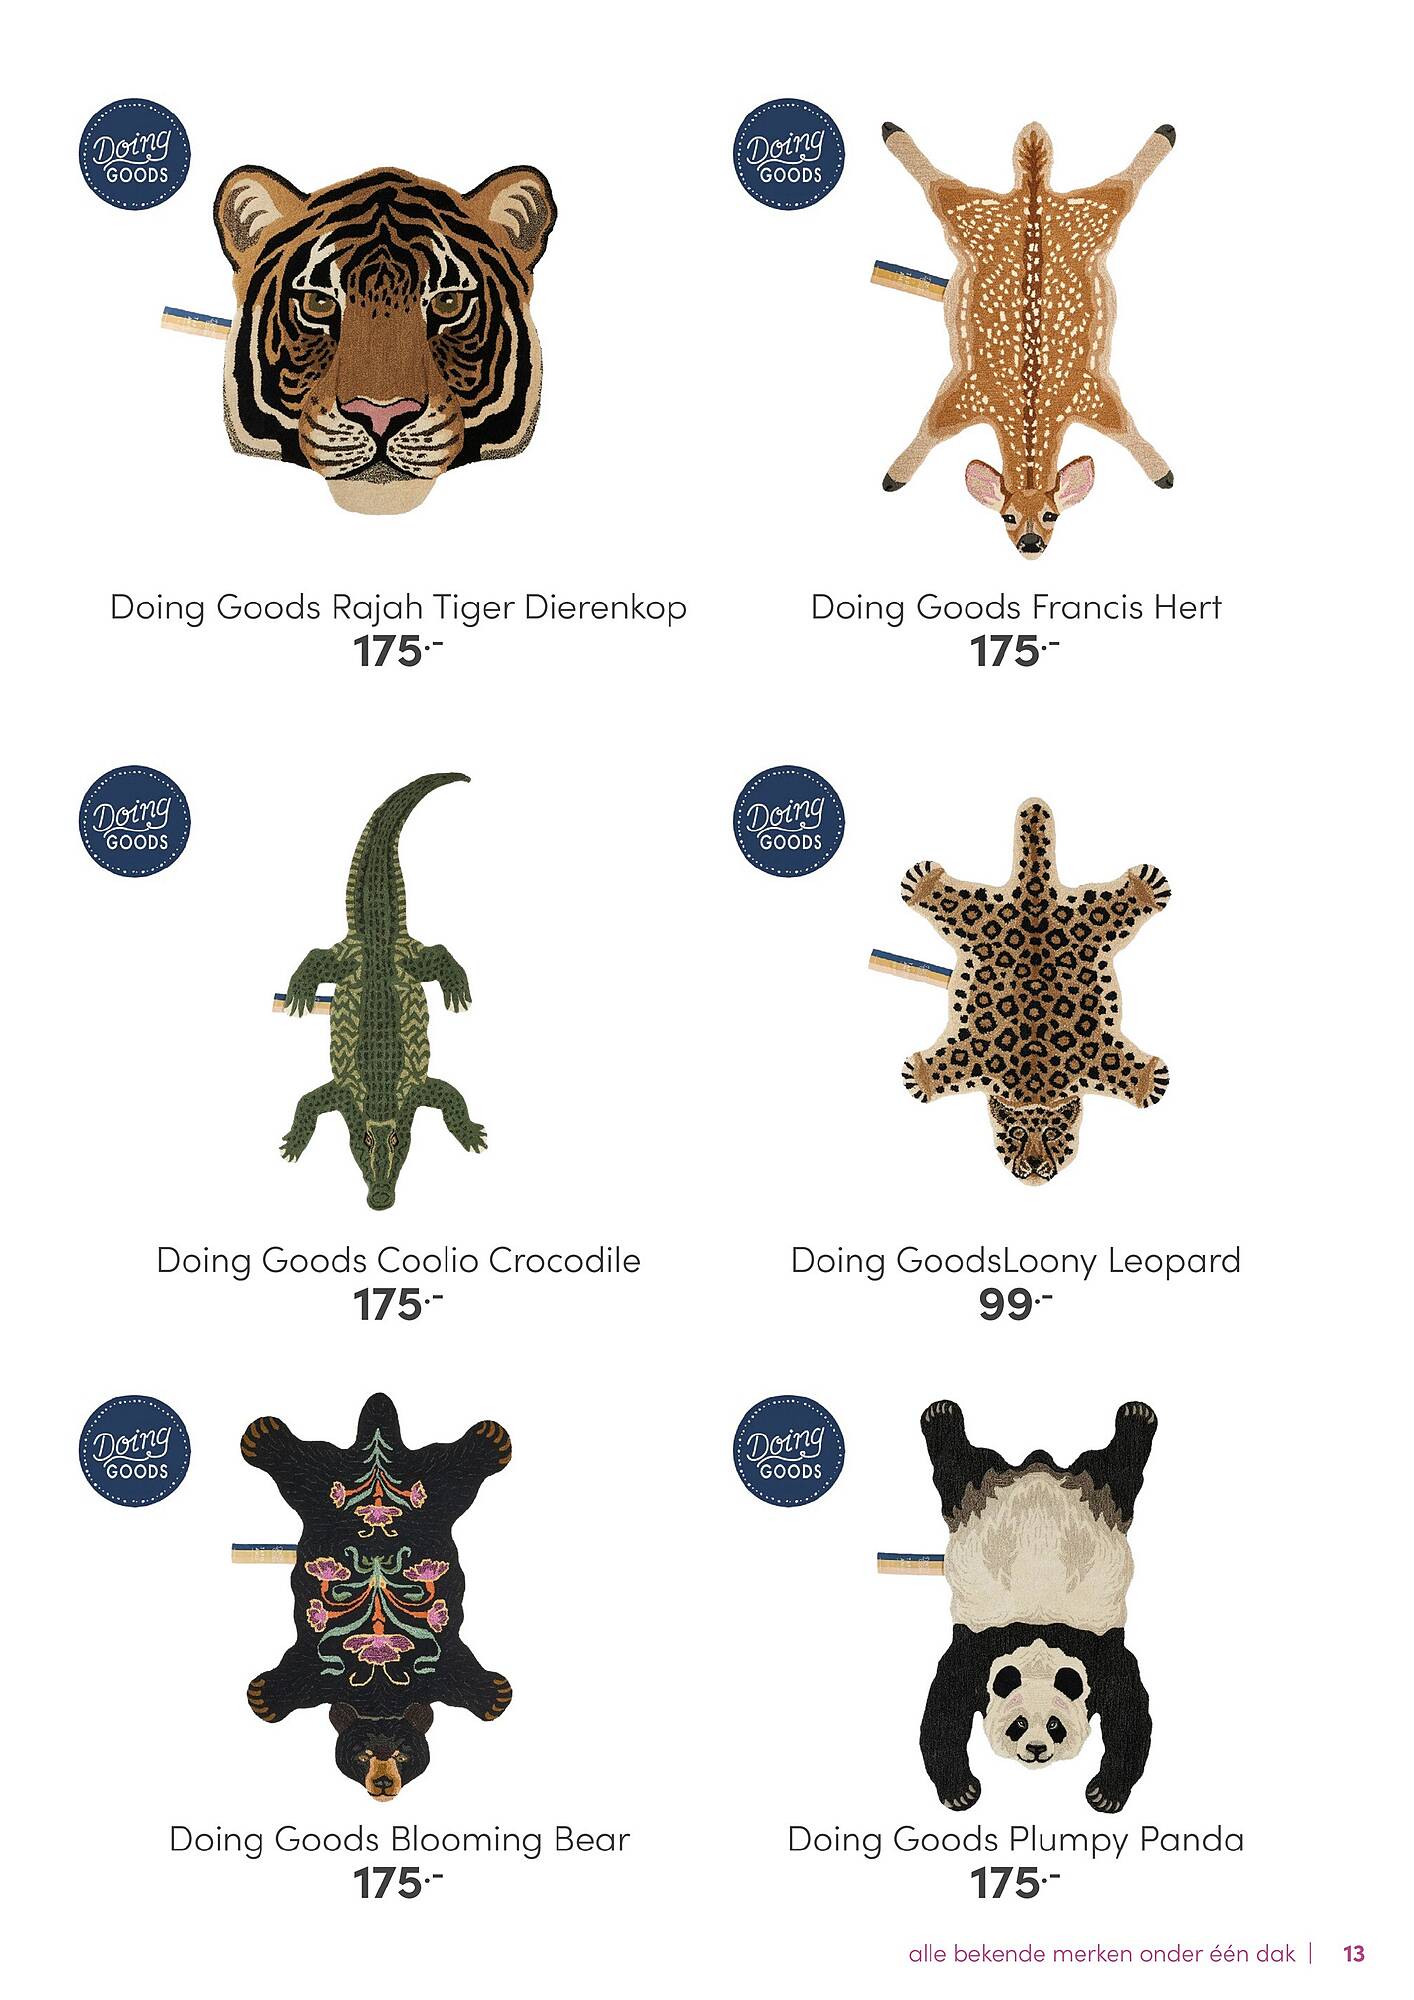Click the 99.- Loony Leopard price
Viewport: 1414px width, 2000px height.
(1015, 1304)
